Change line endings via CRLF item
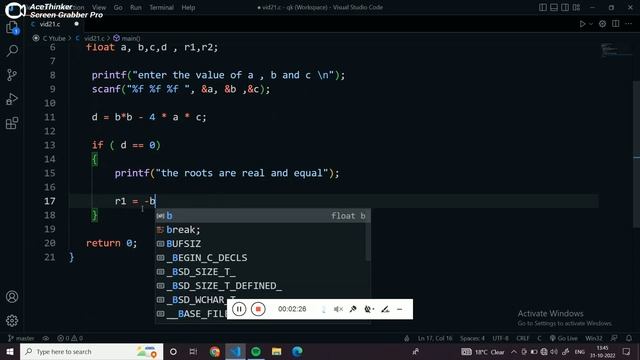 pyautogui.click(x=522, y=338)
